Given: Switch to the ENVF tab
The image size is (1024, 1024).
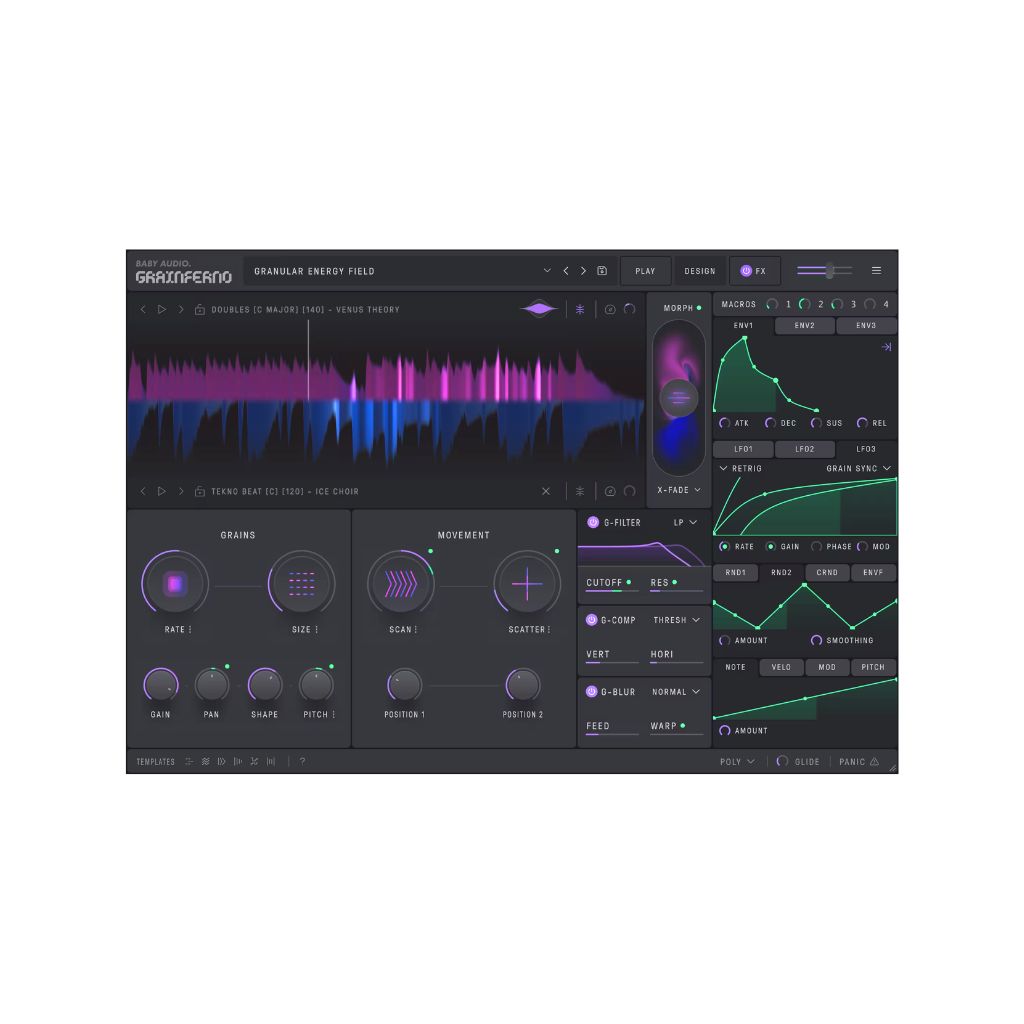Looking at the screenshot, I should (873, 573).
